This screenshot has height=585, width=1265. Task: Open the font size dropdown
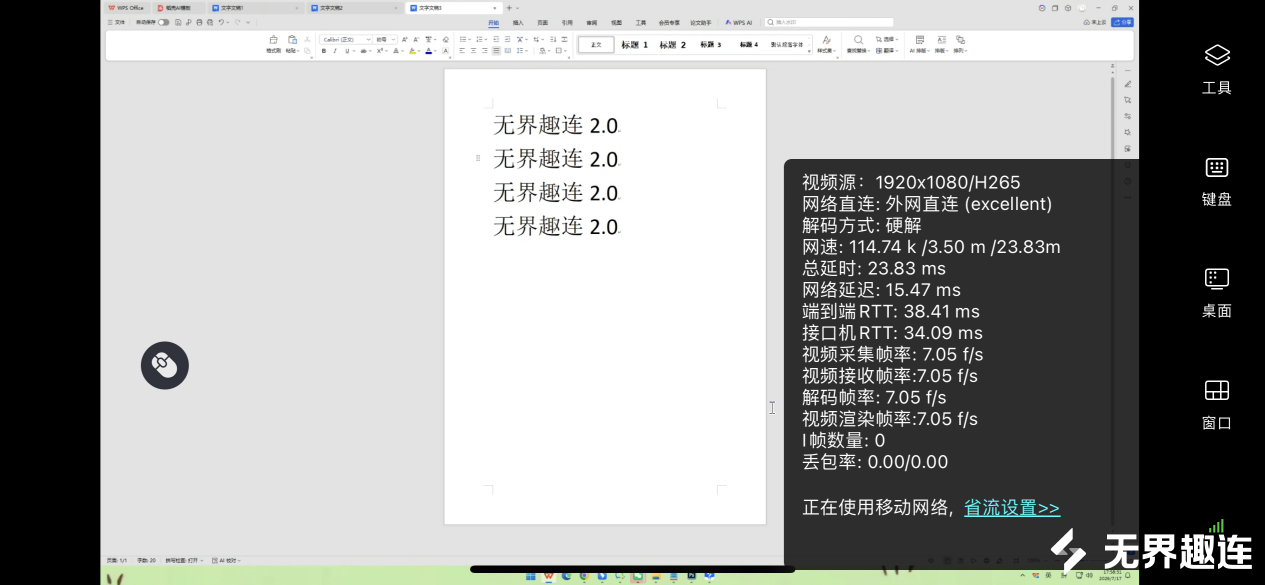click(385, 39)
